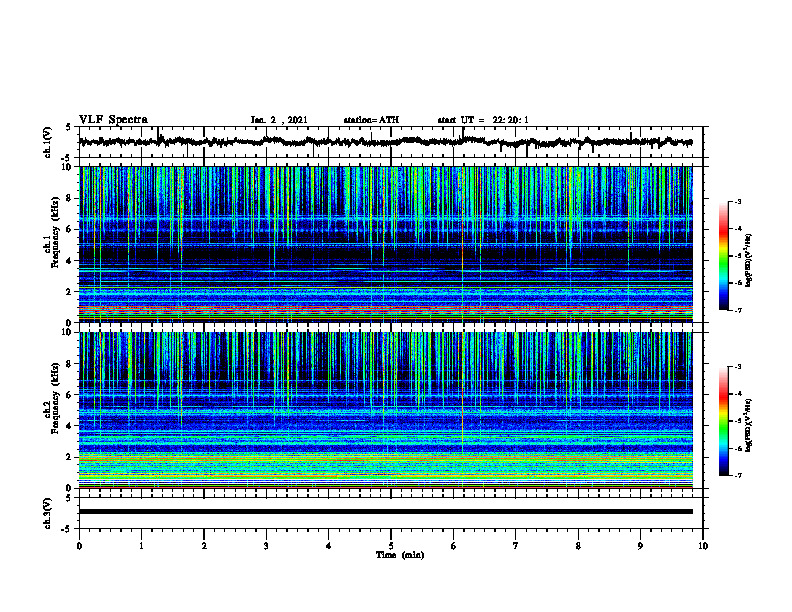This screenshot has height=612, width=792.
Task: Click the "-7" label on ch.1 colorbar
Action: click(x=737, y=310)
